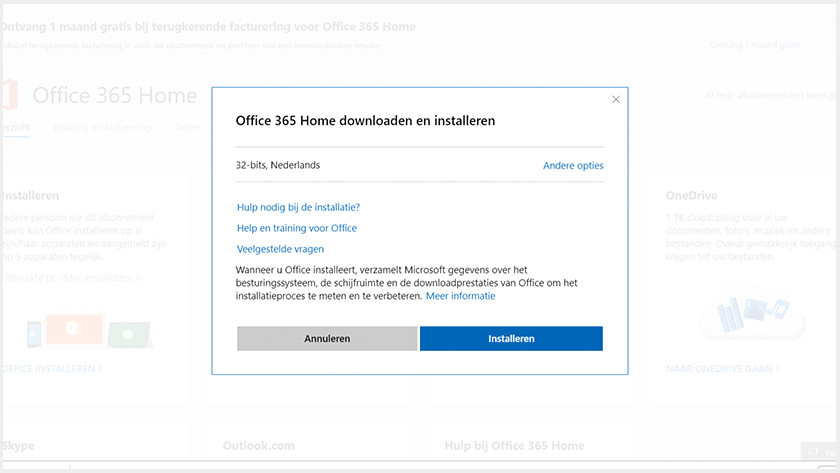The width and height of the screenshot is (840, 473).
Task: Click NAAR ONEDRIVE GAAN background link
Action: [723, 369]
